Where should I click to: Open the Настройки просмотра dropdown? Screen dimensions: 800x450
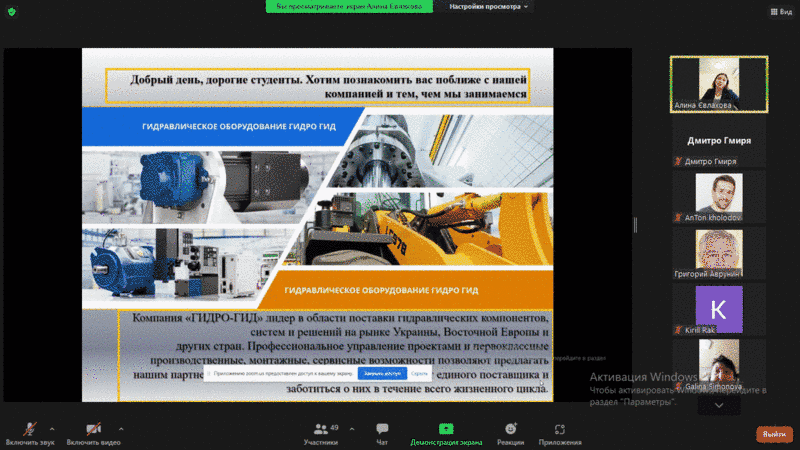pos(488,7)
